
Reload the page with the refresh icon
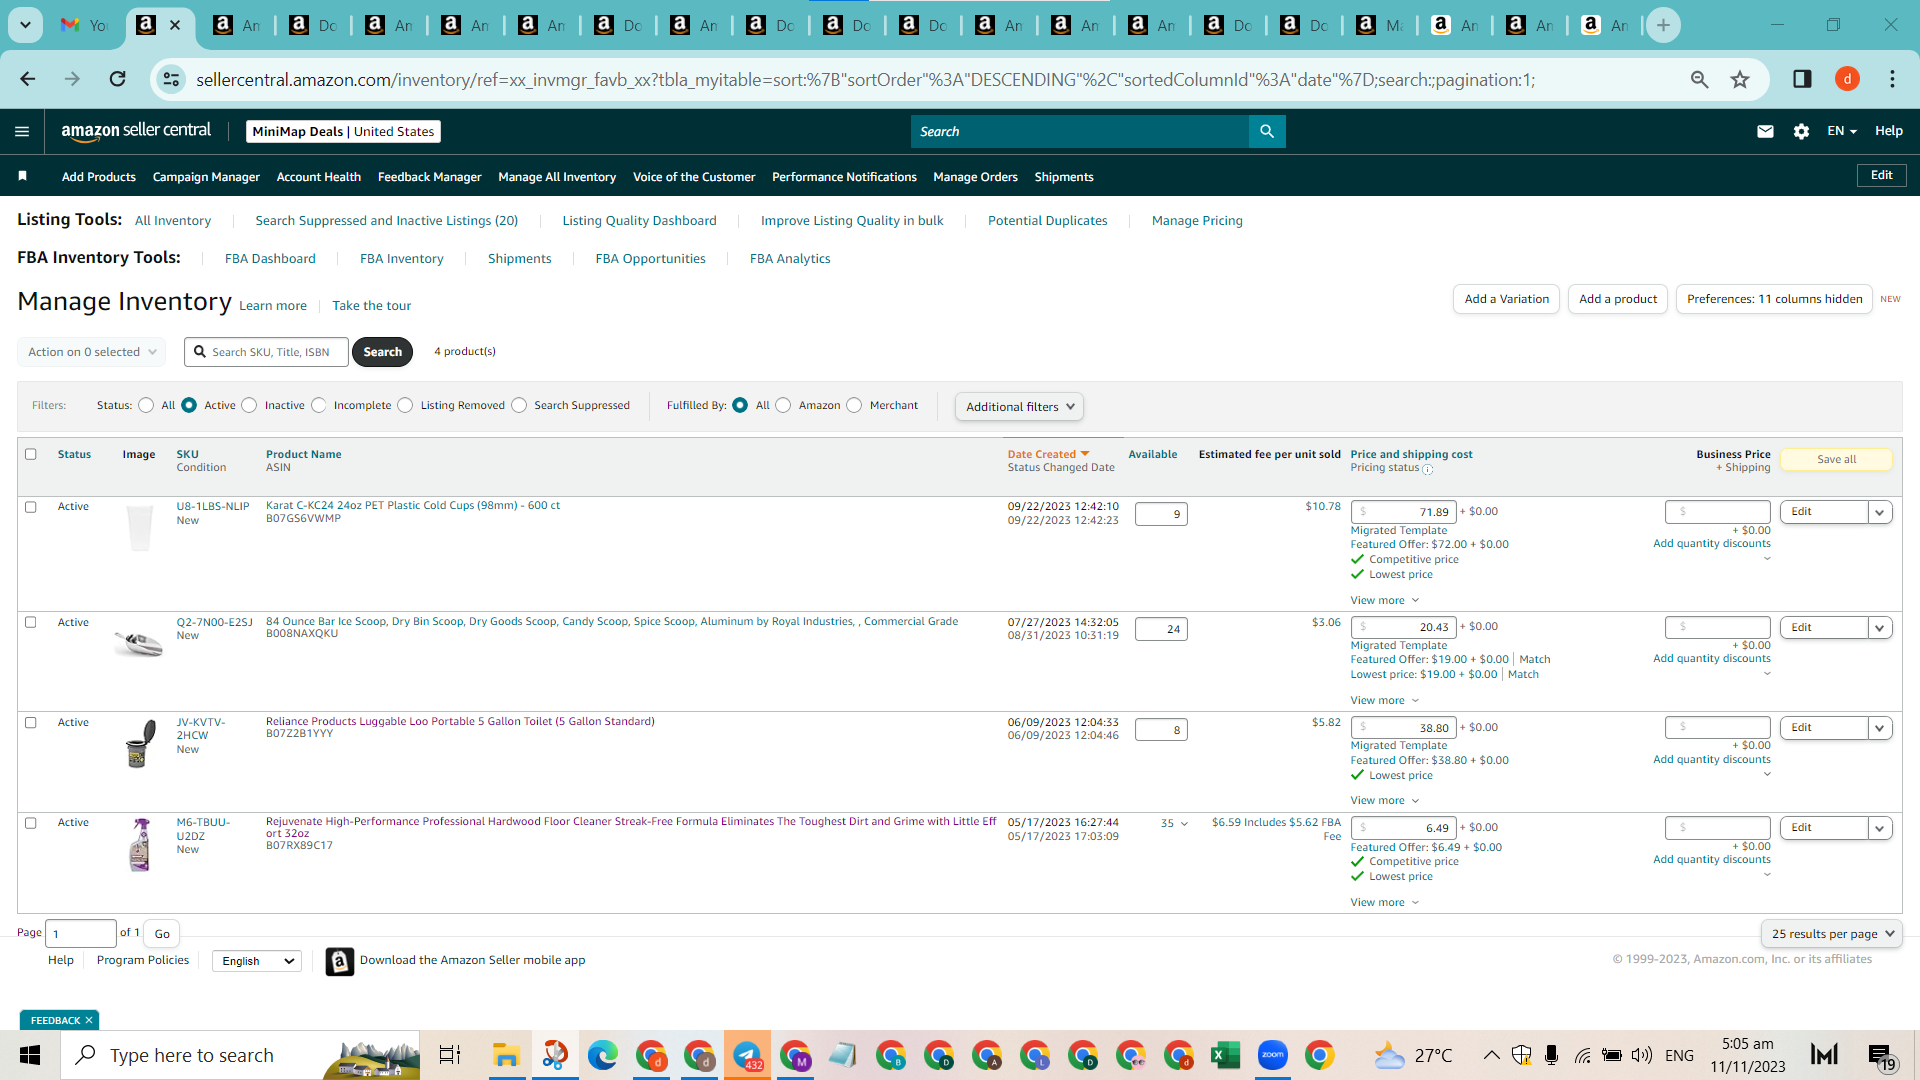pos(117,79)
